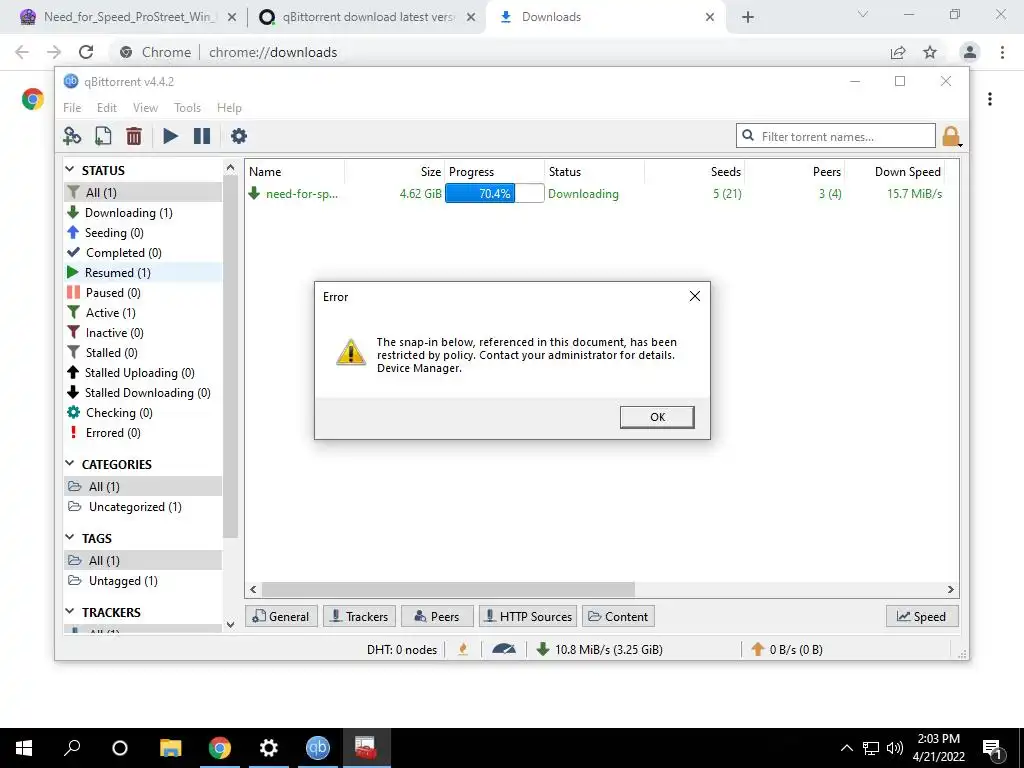Open Windows Start menu
Viewport: 1024px width, 768px height.
tap(24, 748)
